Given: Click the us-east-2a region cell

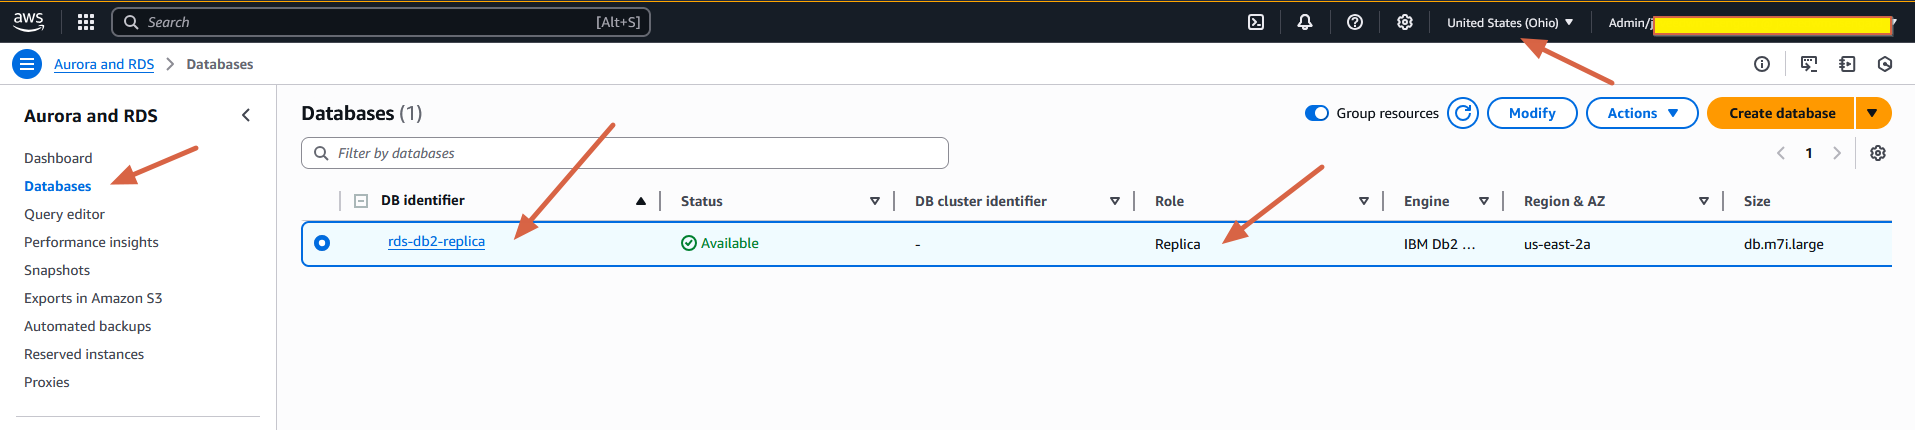Looking at the screenshot, I should click(x=1557, y=244).
